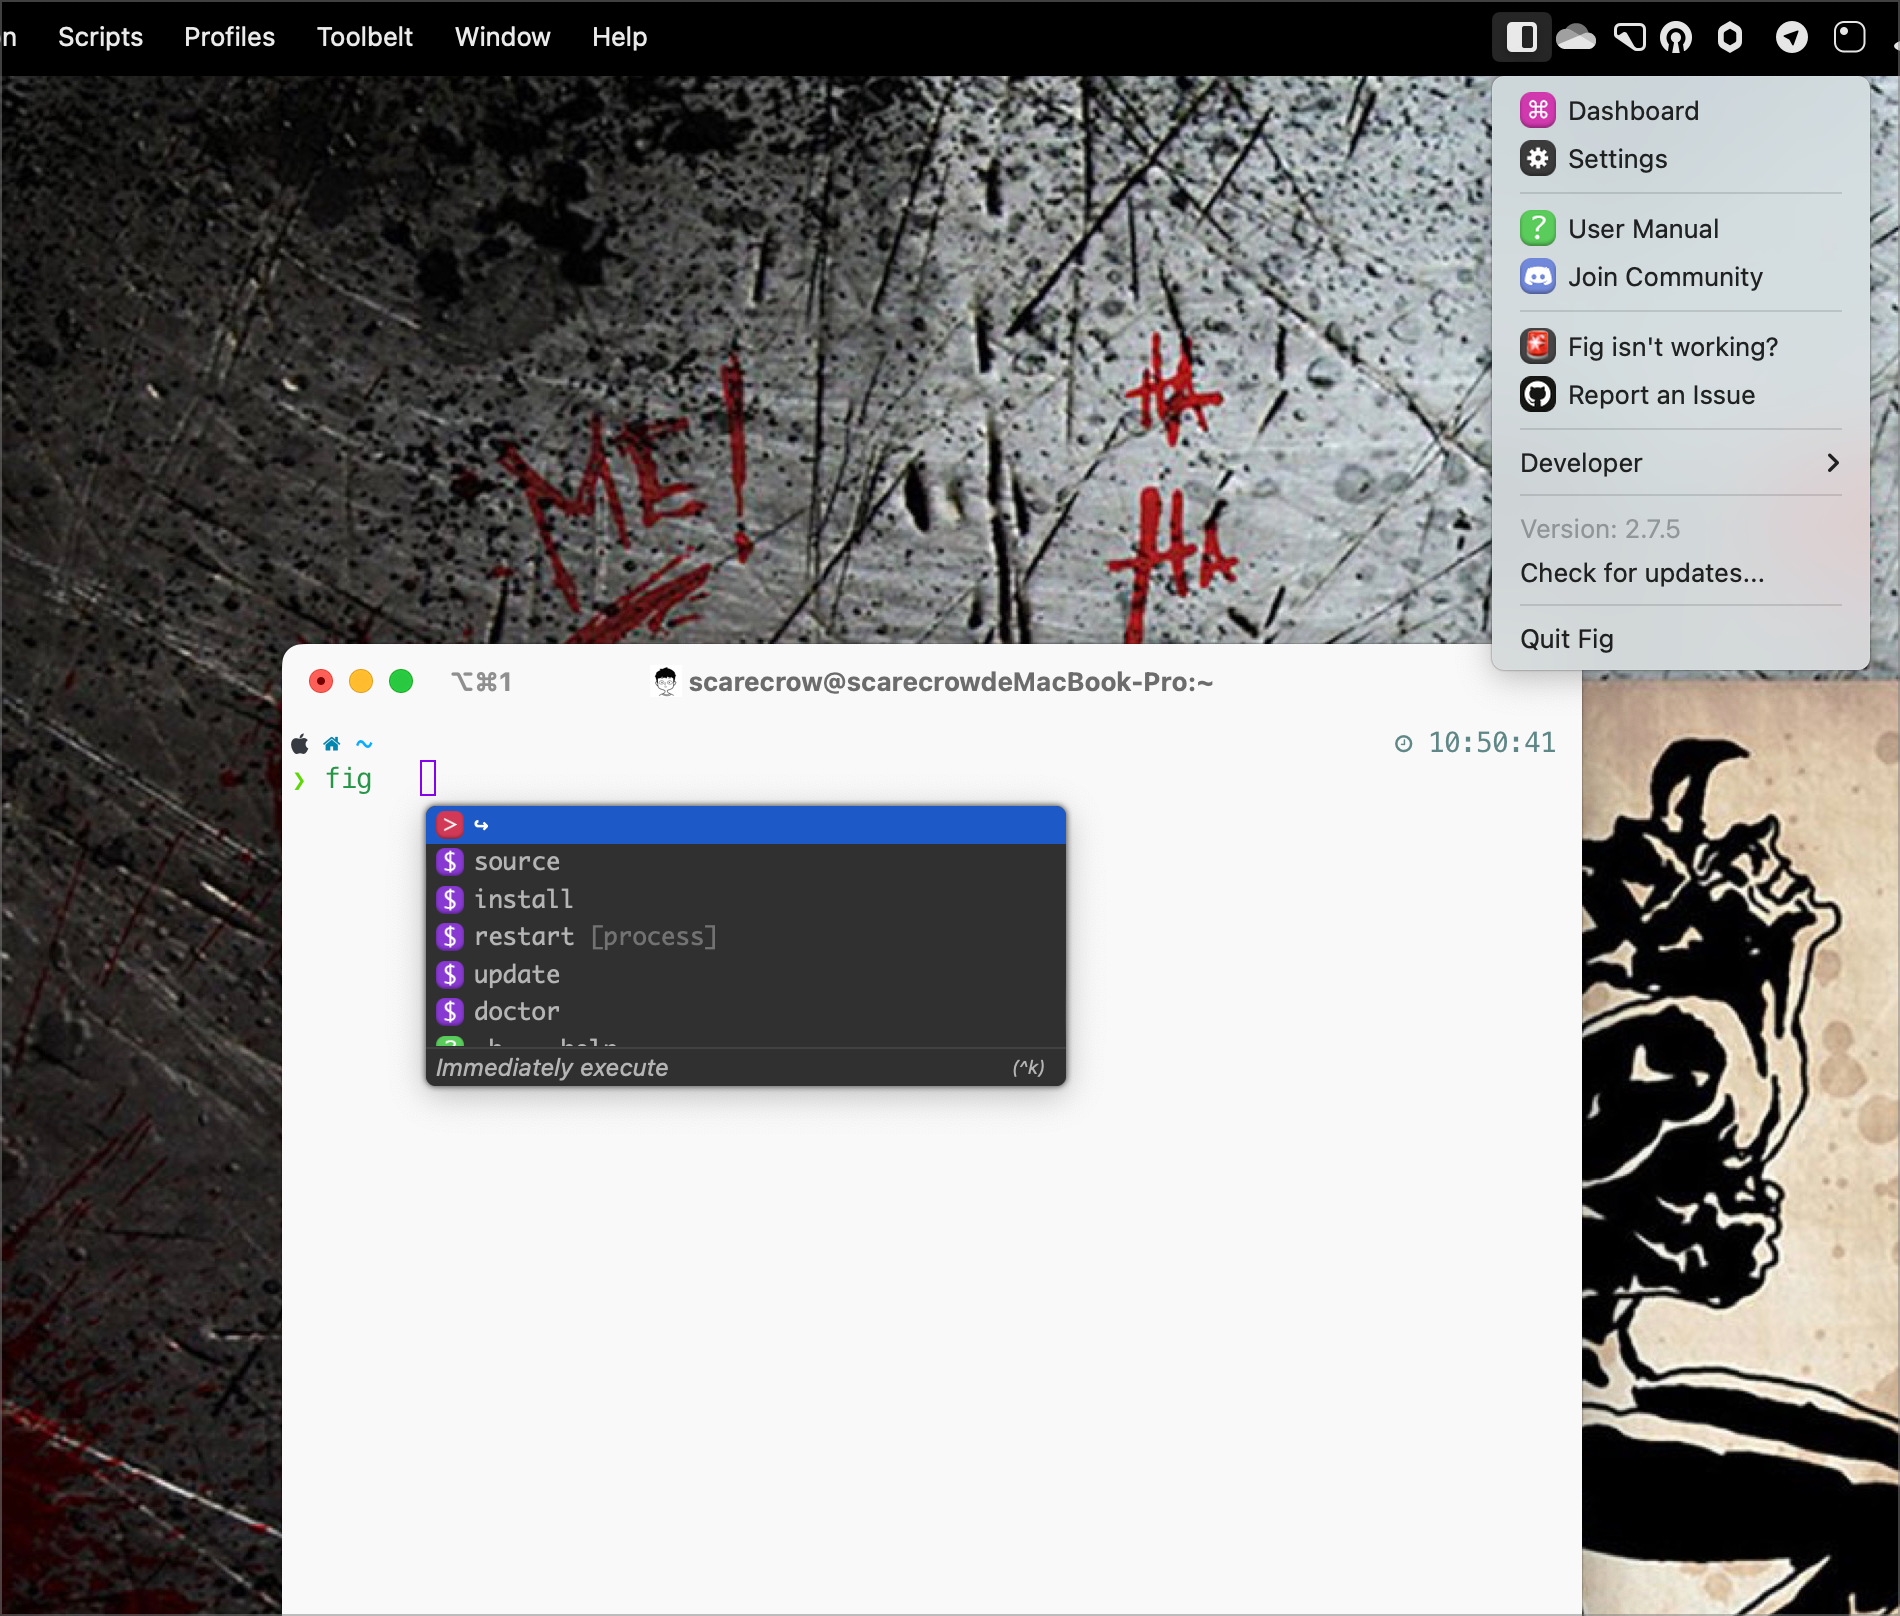Click the cloud icon in menu bar
1900x1616 pixels.
click(1575, 37)
